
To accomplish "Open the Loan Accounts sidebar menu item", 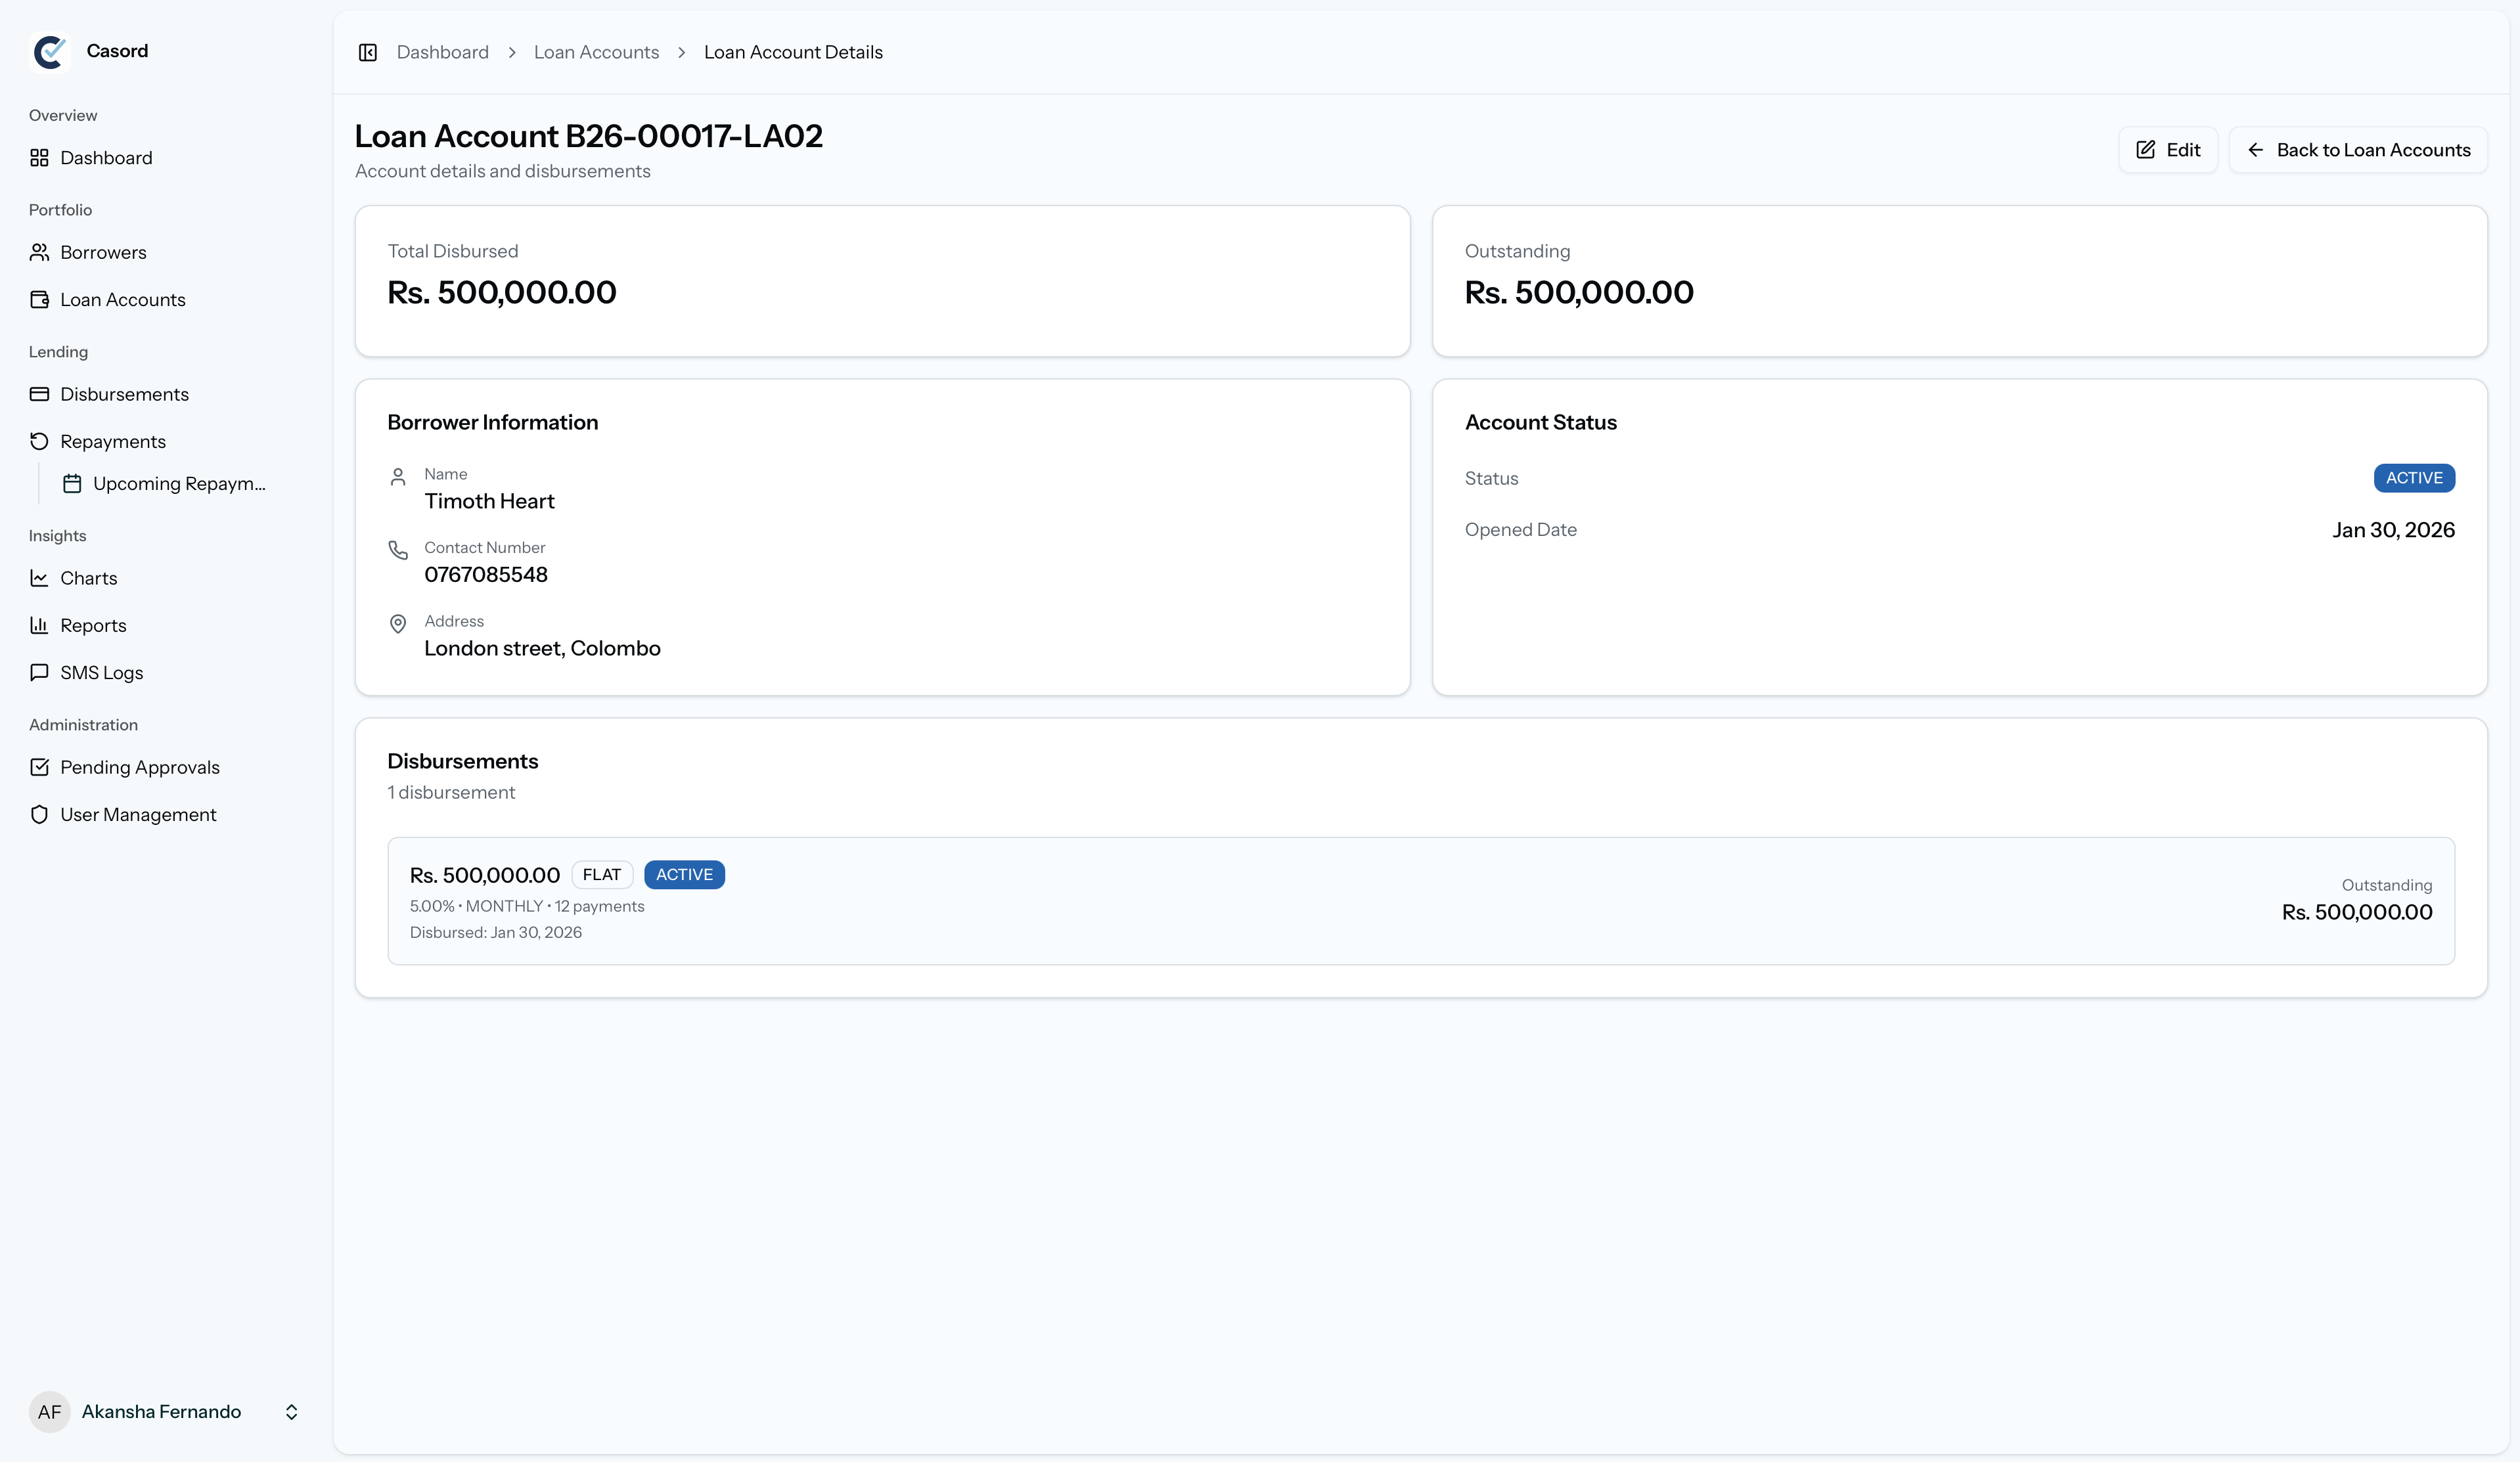I will 122,300.
